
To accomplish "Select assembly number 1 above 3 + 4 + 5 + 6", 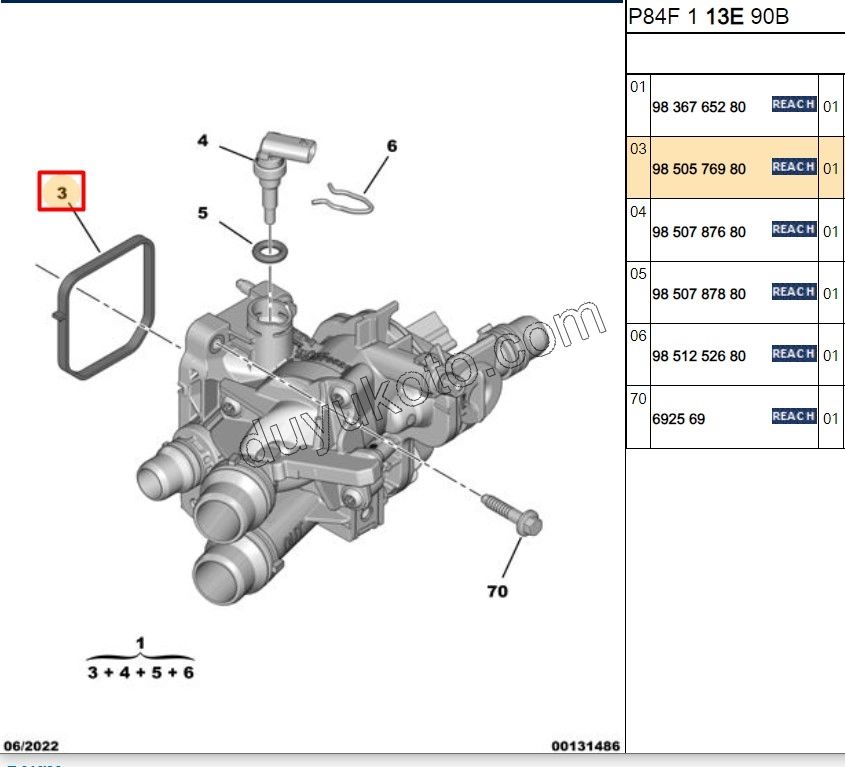I will tap(140, 642).
